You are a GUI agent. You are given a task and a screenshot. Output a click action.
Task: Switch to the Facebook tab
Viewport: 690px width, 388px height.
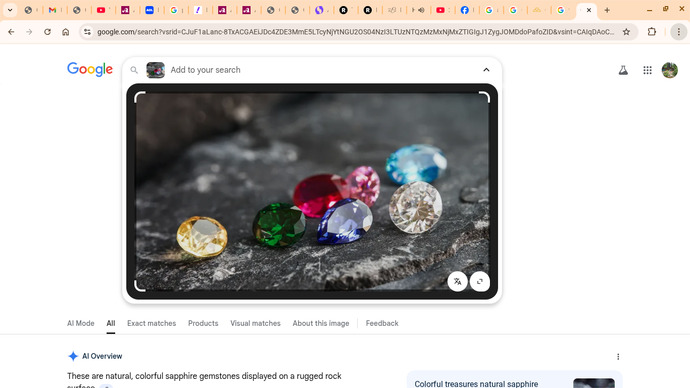[x=464, y=10]
